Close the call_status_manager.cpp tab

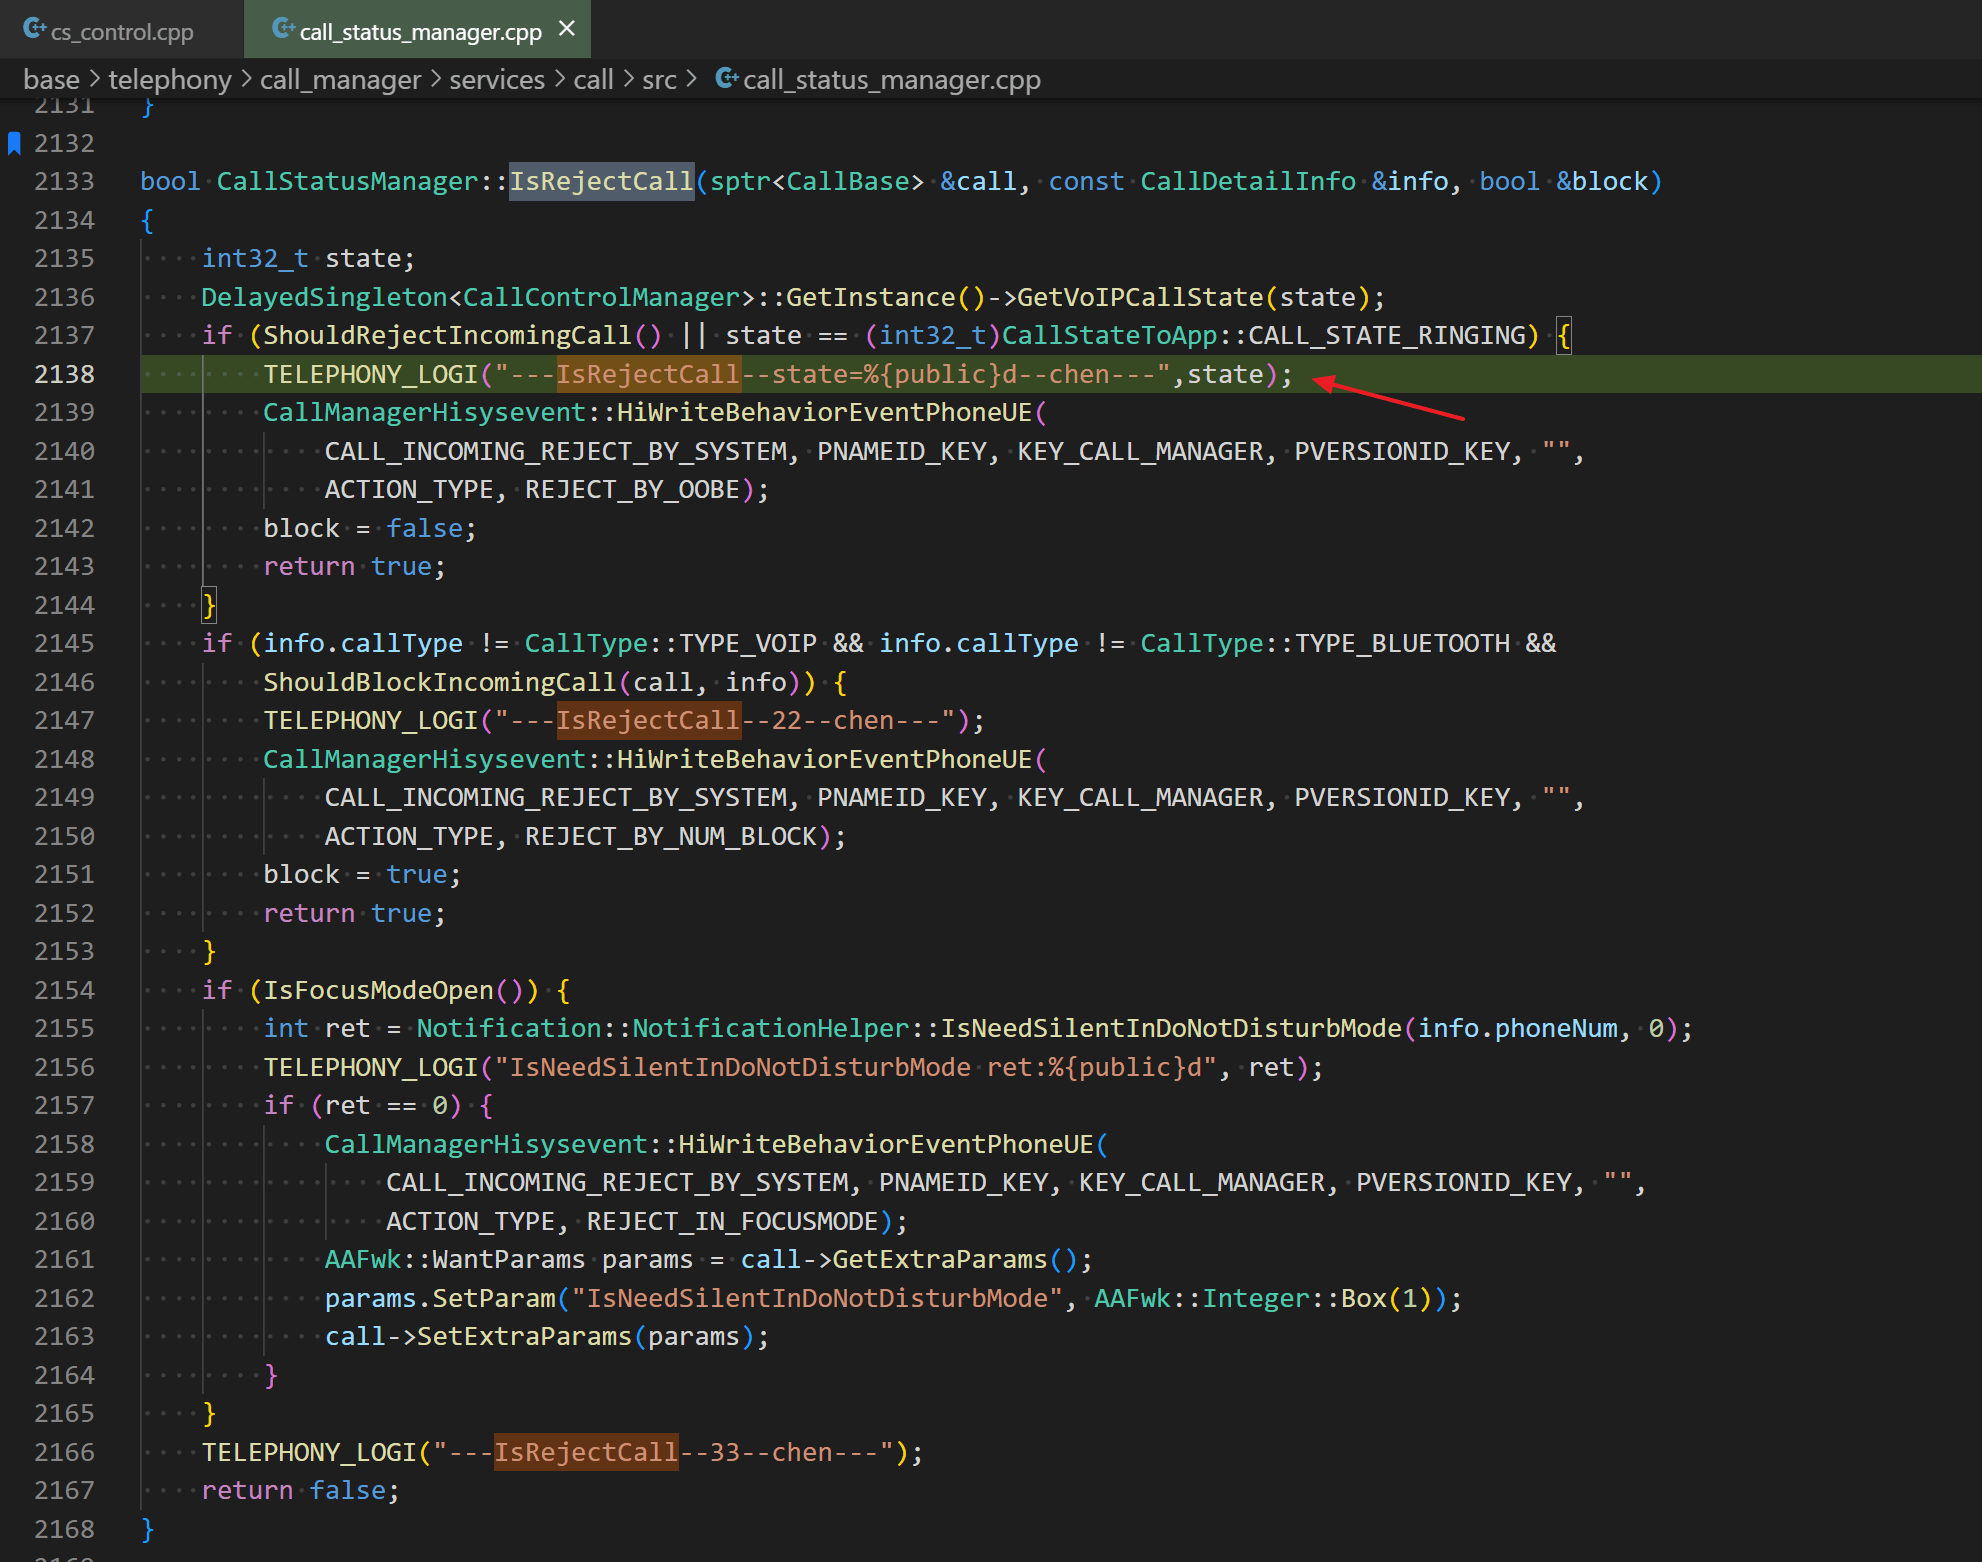(567, 29)
